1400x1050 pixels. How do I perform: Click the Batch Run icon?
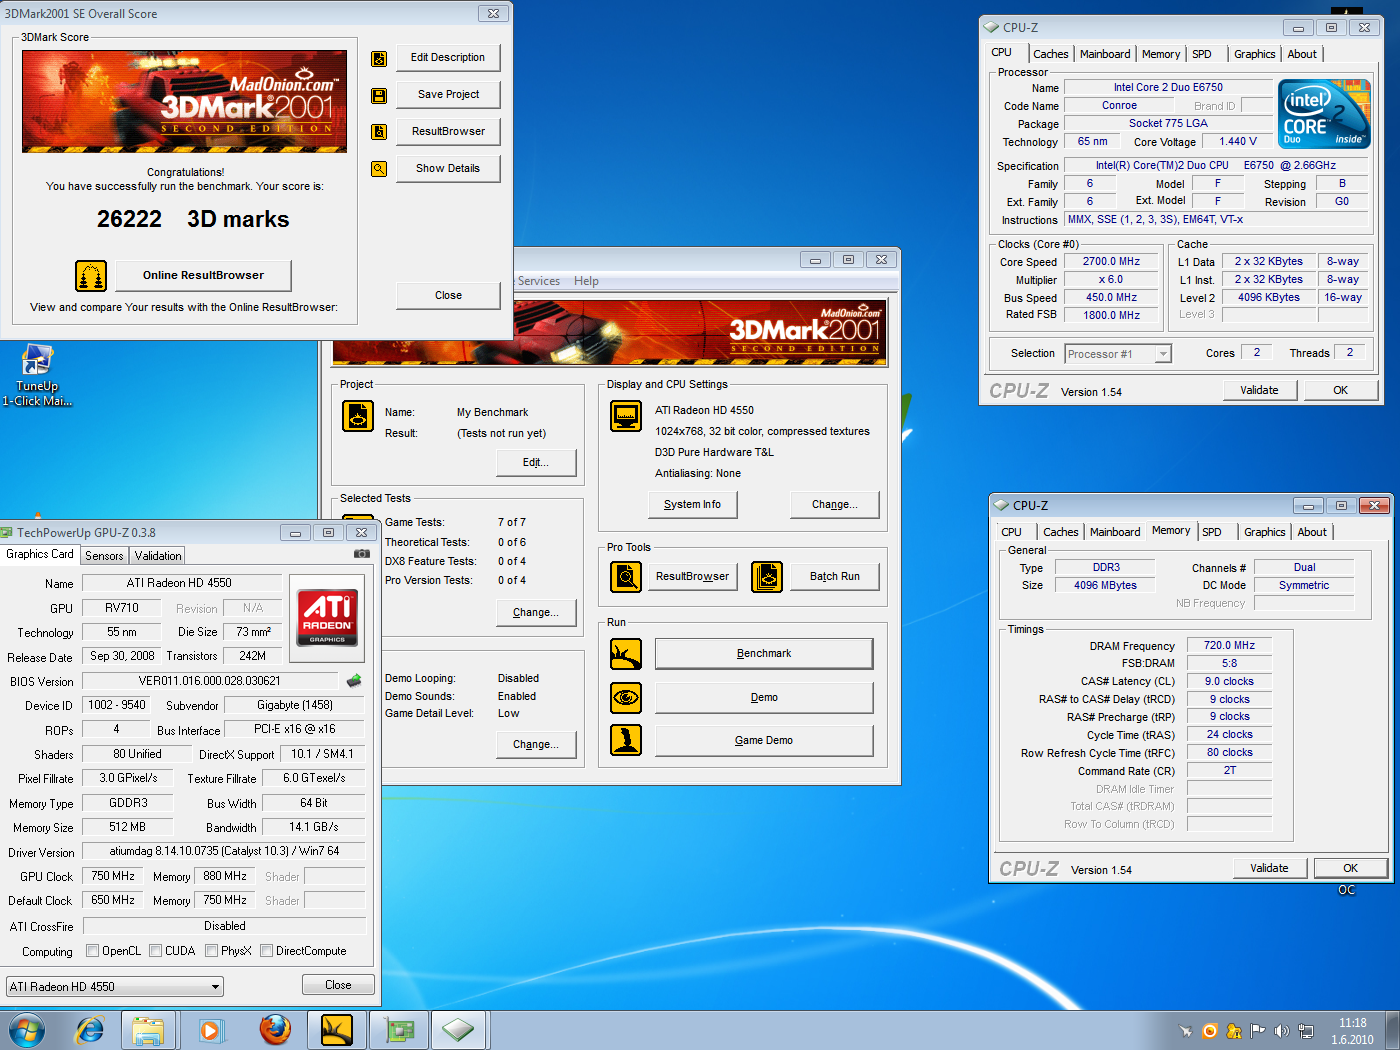point(767,577)
